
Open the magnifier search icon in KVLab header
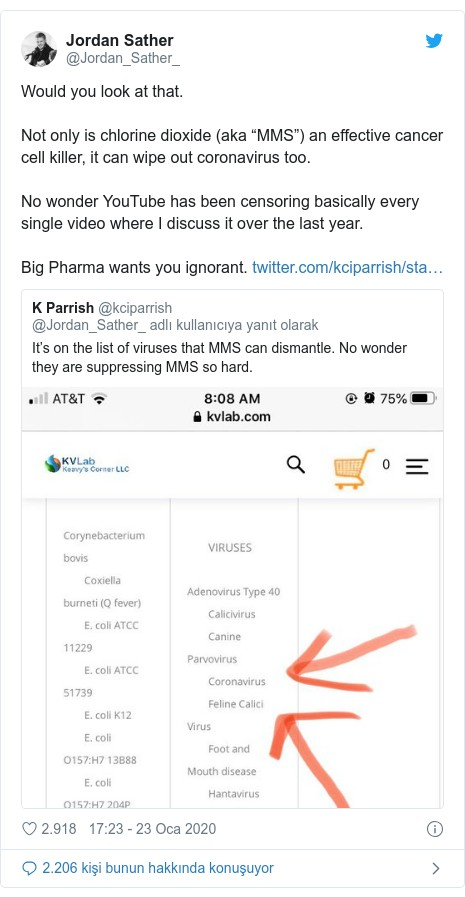(296, 465)
